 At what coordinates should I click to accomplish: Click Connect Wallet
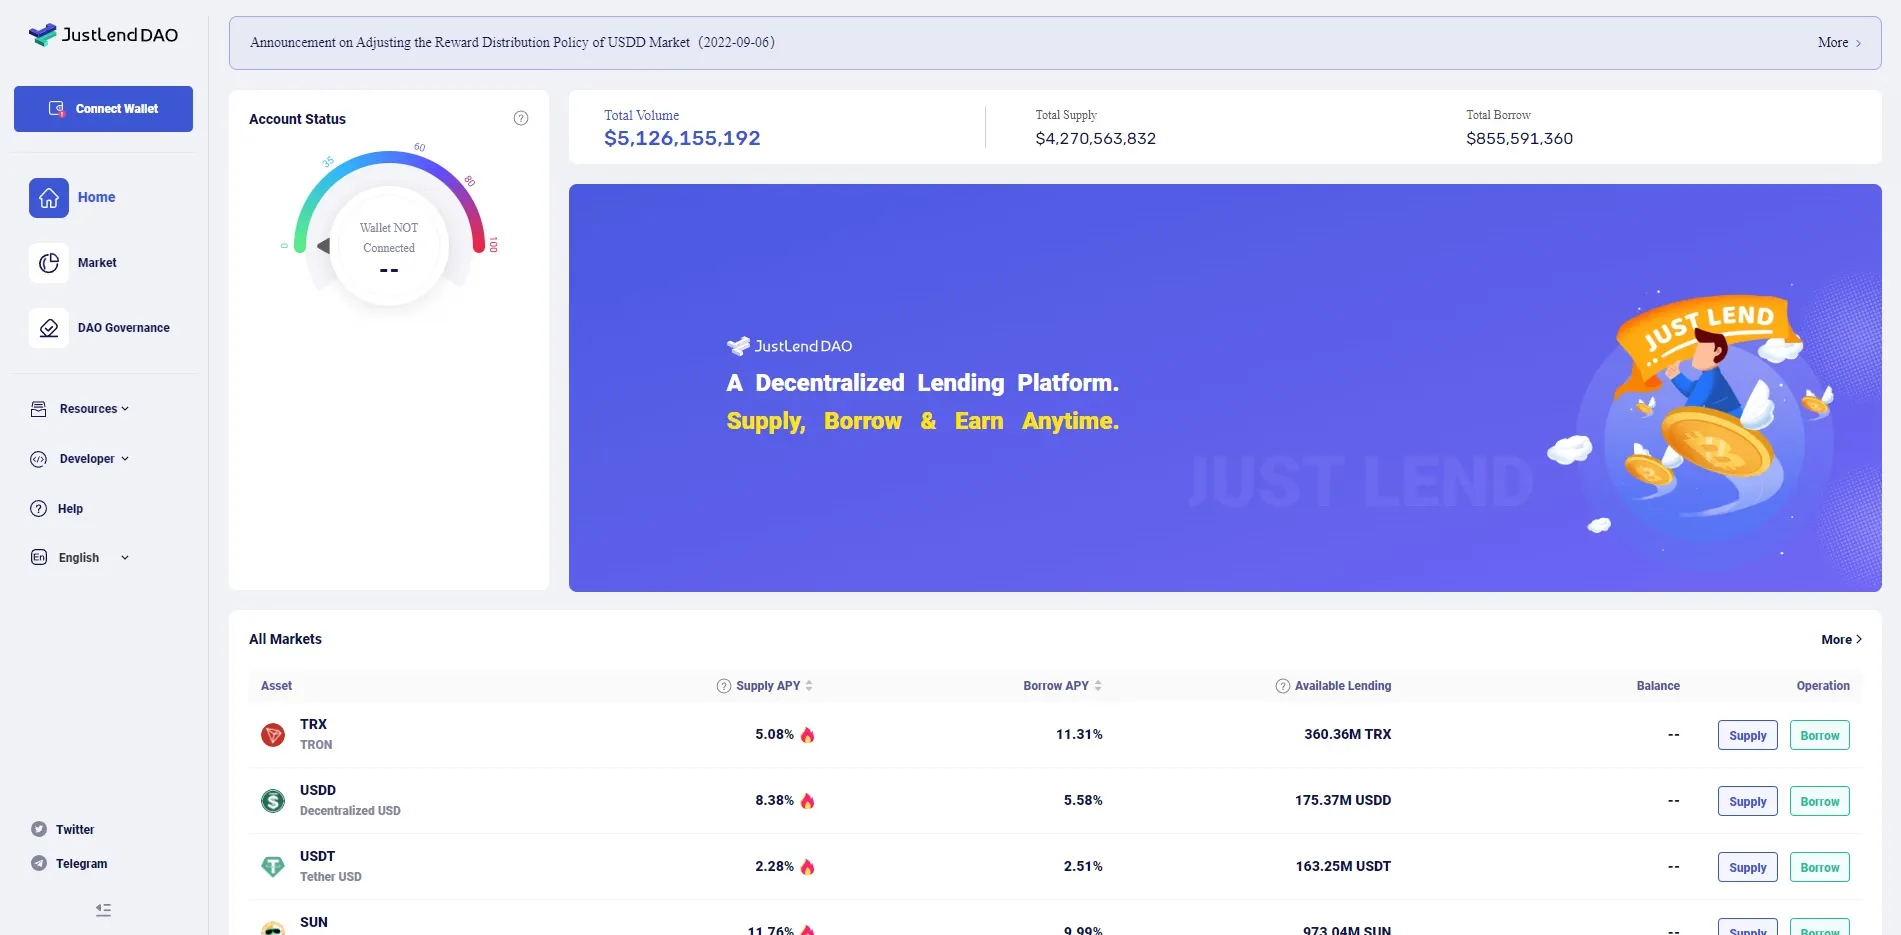(103, 108)
